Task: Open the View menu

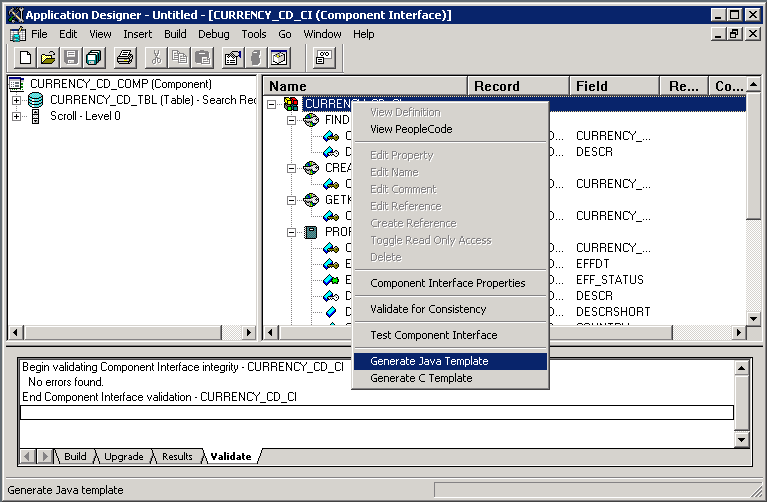Action: 100,34
